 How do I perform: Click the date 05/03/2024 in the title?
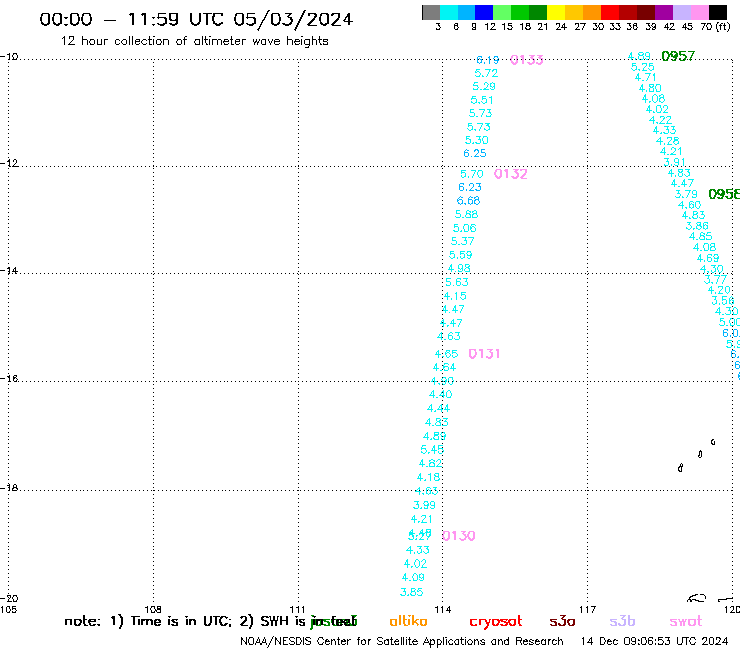pos(293,20)
